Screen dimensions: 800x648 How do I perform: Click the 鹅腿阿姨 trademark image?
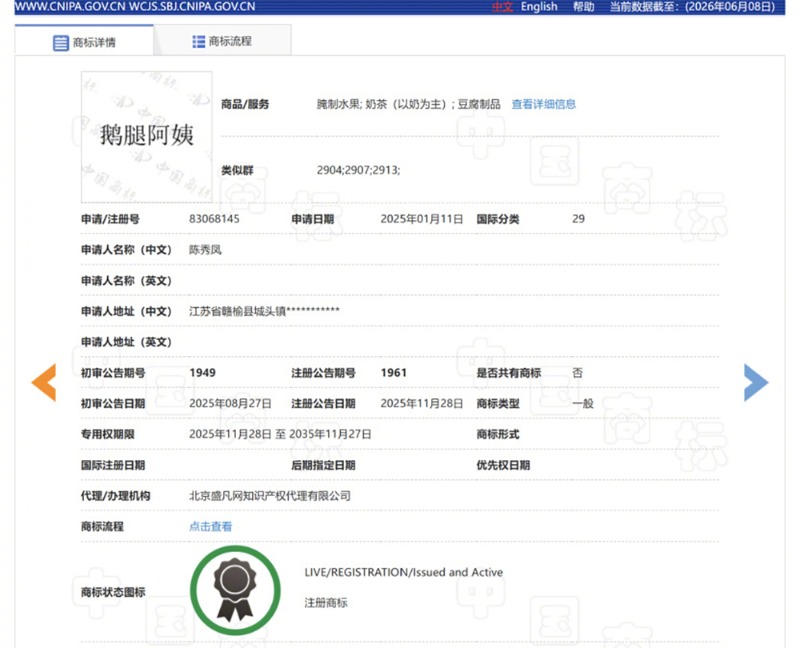(x=146, y=137)
